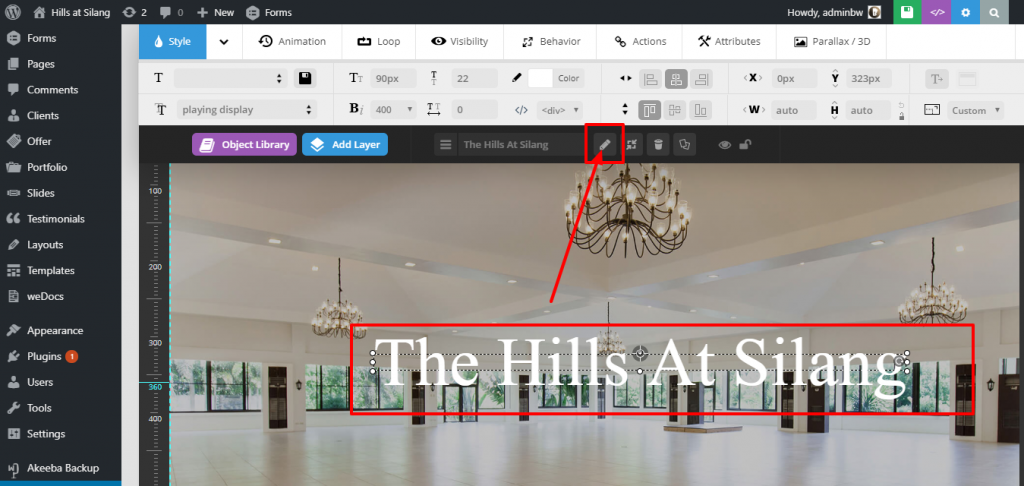The width and height of the screenshot is (1024, 486).
Task: Click the user avatar in admin bar
Action: point(874,12)
